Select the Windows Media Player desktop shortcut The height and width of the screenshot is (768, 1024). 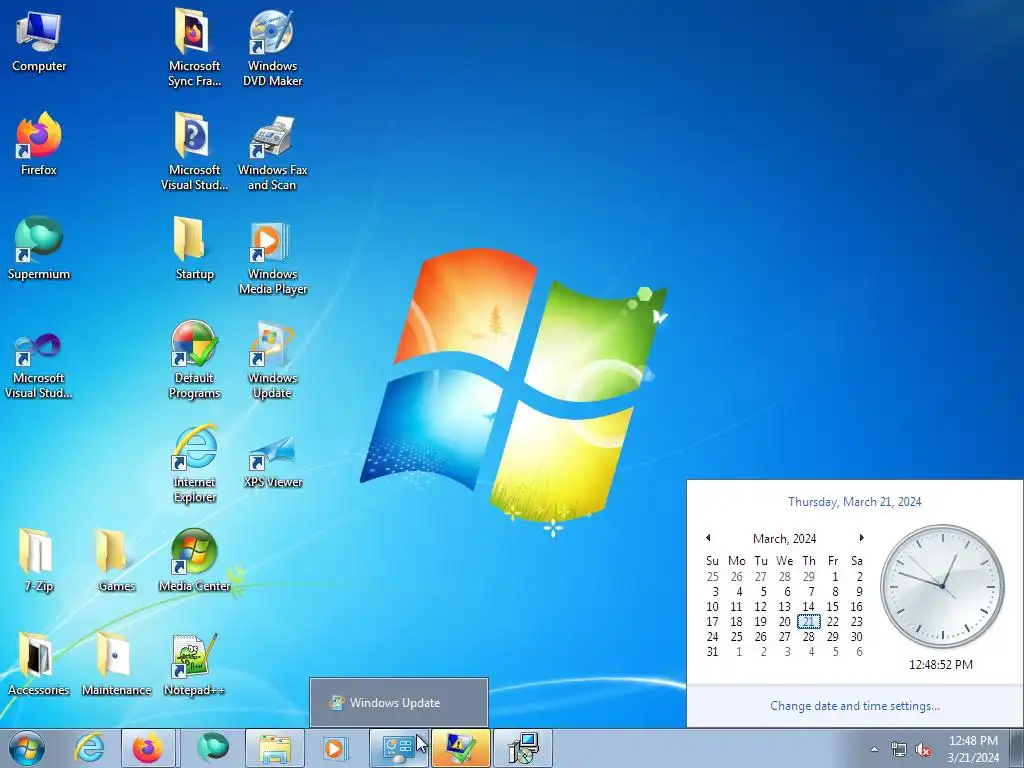click(x=272, y=259)
